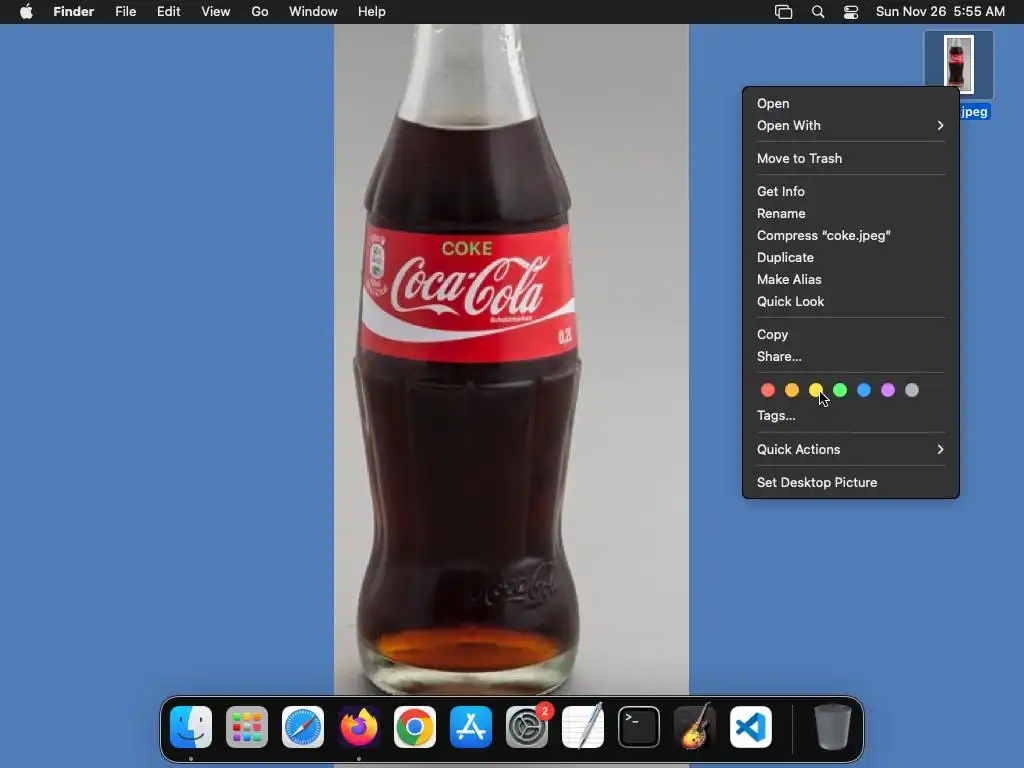1024x768 pixels.
Task: Apply the yellow tag color
Action: [816, 391]
